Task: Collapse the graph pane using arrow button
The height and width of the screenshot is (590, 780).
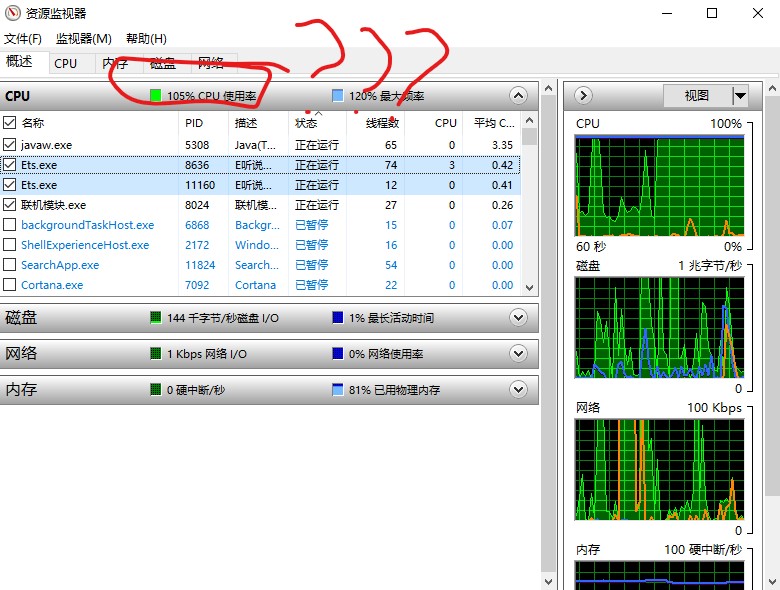Action: (584, 96)
